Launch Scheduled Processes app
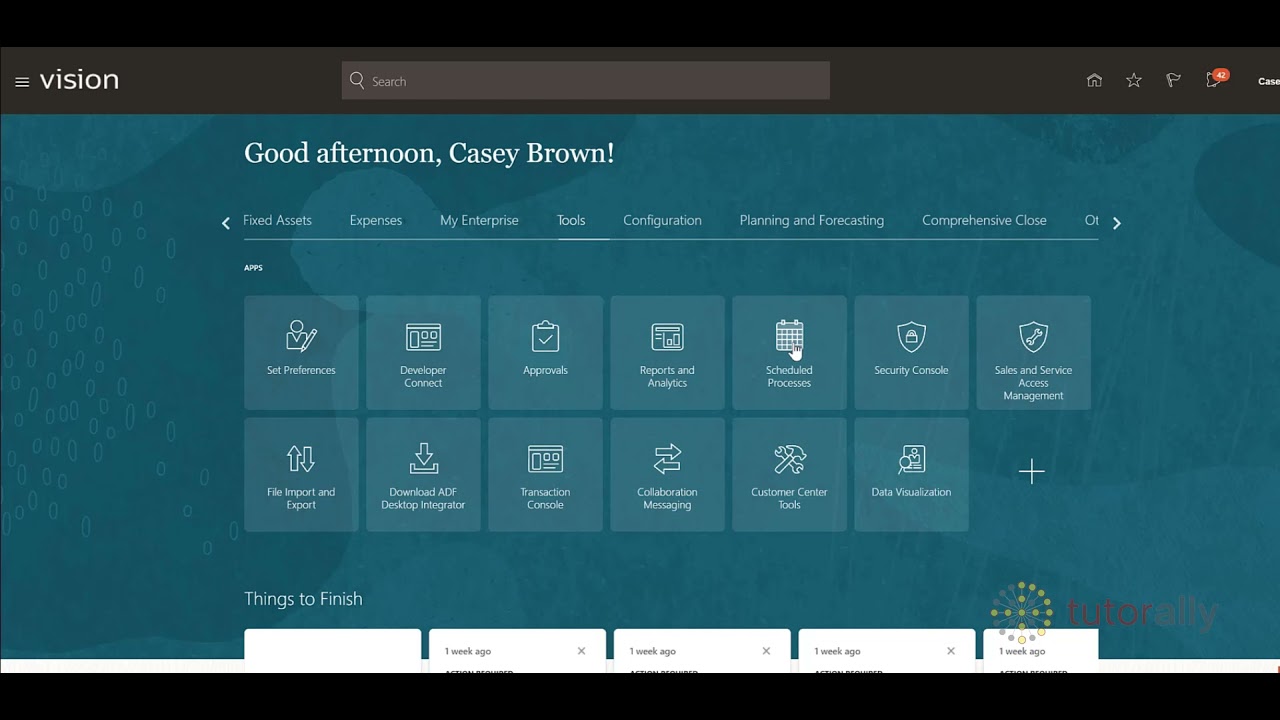 click(789, 352)
